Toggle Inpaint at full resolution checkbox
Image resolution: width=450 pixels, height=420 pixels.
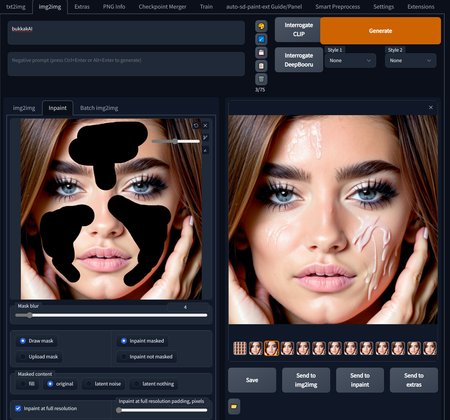(18, 408)
